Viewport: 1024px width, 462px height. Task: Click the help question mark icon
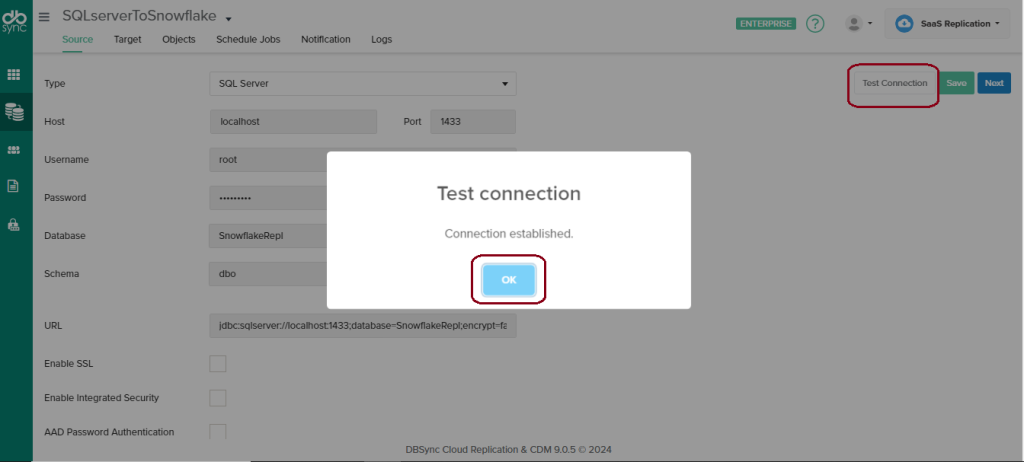click(815, 24)
